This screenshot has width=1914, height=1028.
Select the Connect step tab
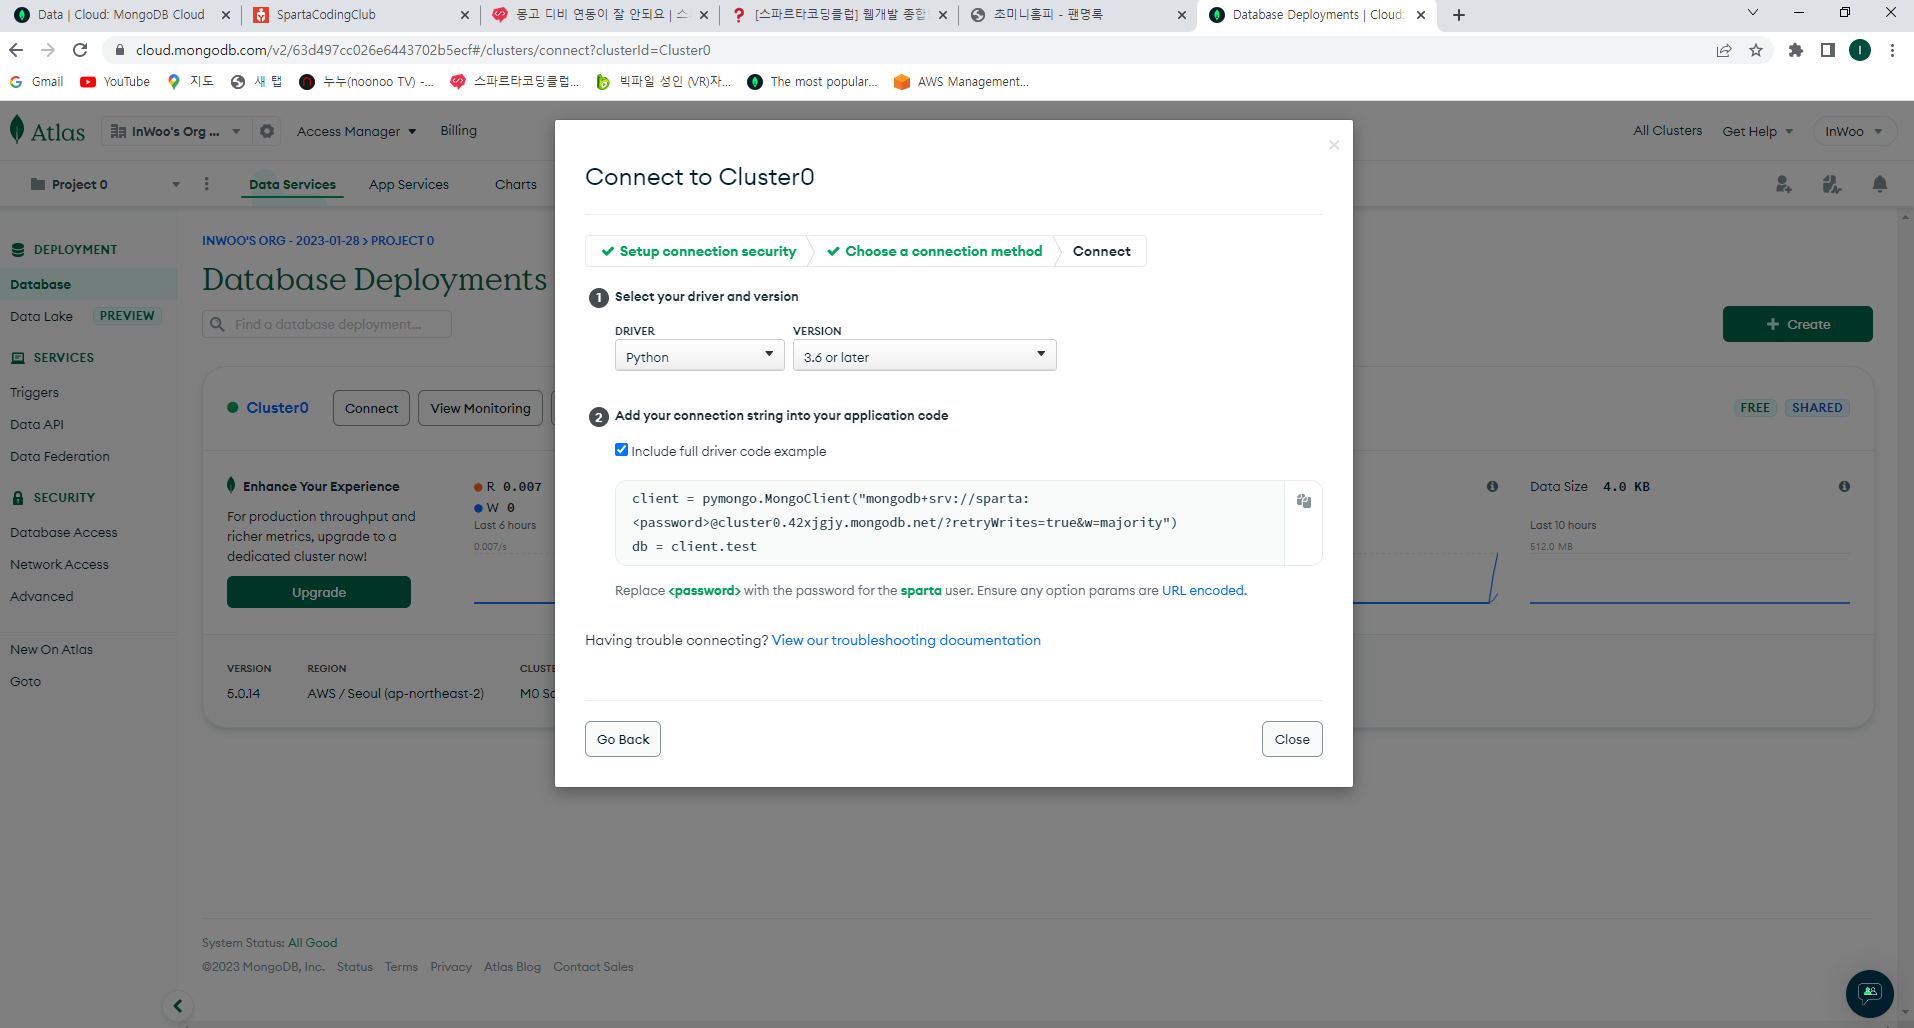1101,251
